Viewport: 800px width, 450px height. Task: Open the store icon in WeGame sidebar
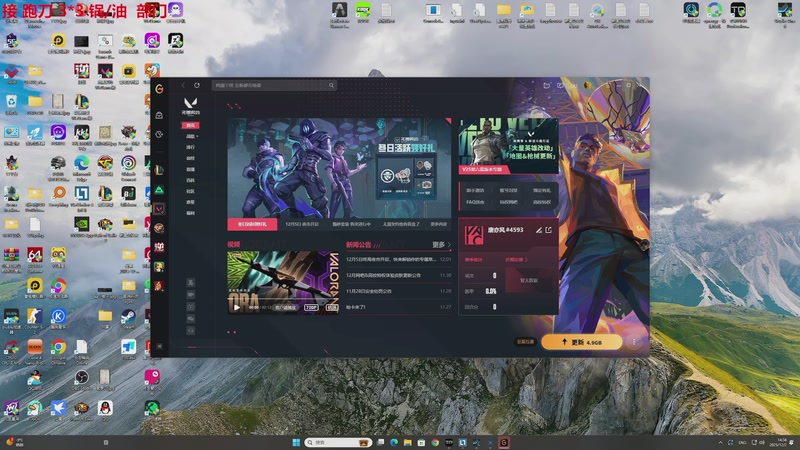click(159, 115)
